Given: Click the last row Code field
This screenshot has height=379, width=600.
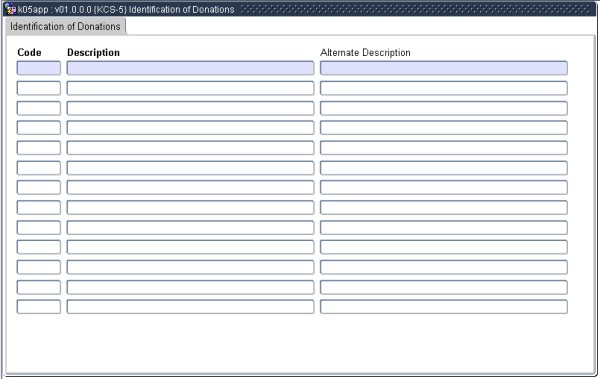Looking at the screenshot, I should [39, 307].
